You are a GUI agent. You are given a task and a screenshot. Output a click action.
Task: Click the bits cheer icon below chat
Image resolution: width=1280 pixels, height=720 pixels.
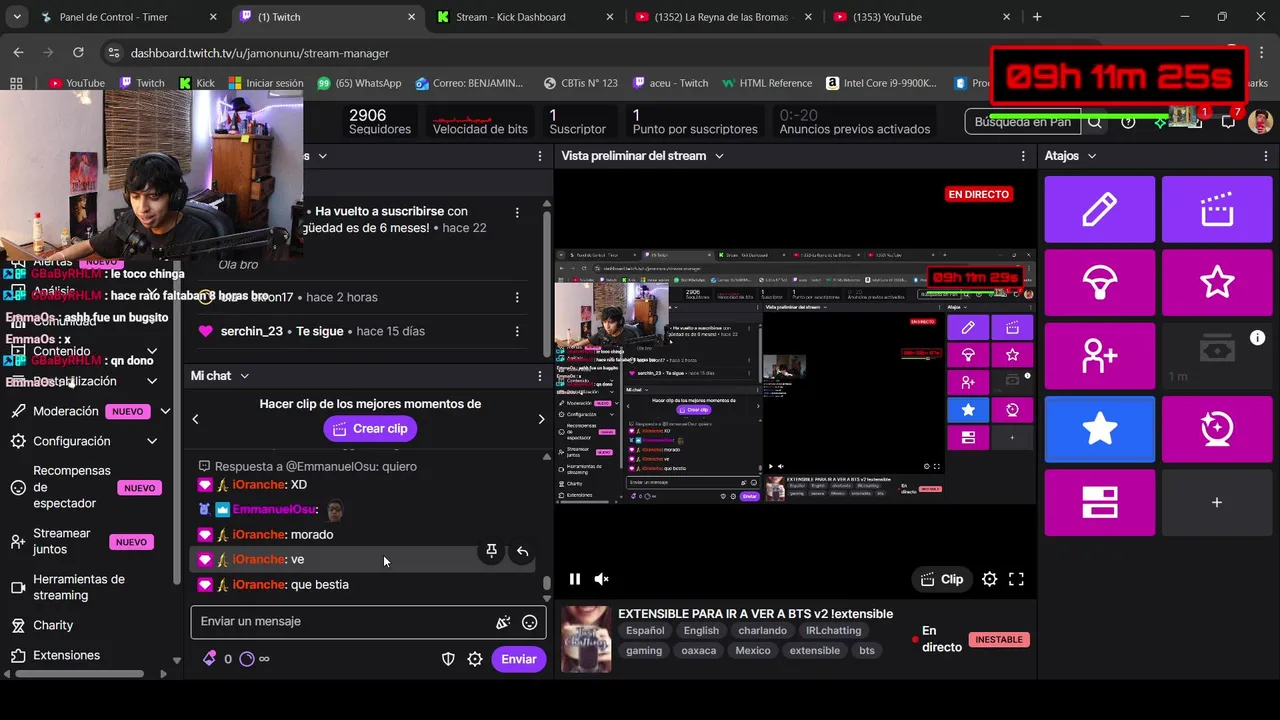click(210, 659)
